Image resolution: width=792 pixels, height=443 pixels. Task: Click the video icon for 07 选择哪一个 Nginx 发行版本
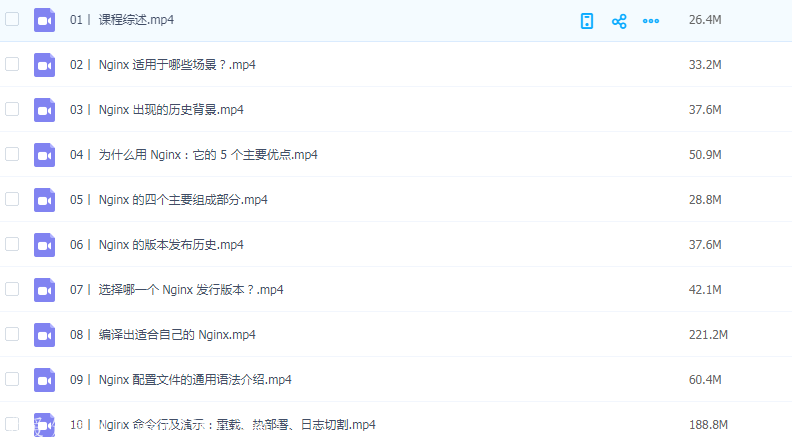click(44, 290)
